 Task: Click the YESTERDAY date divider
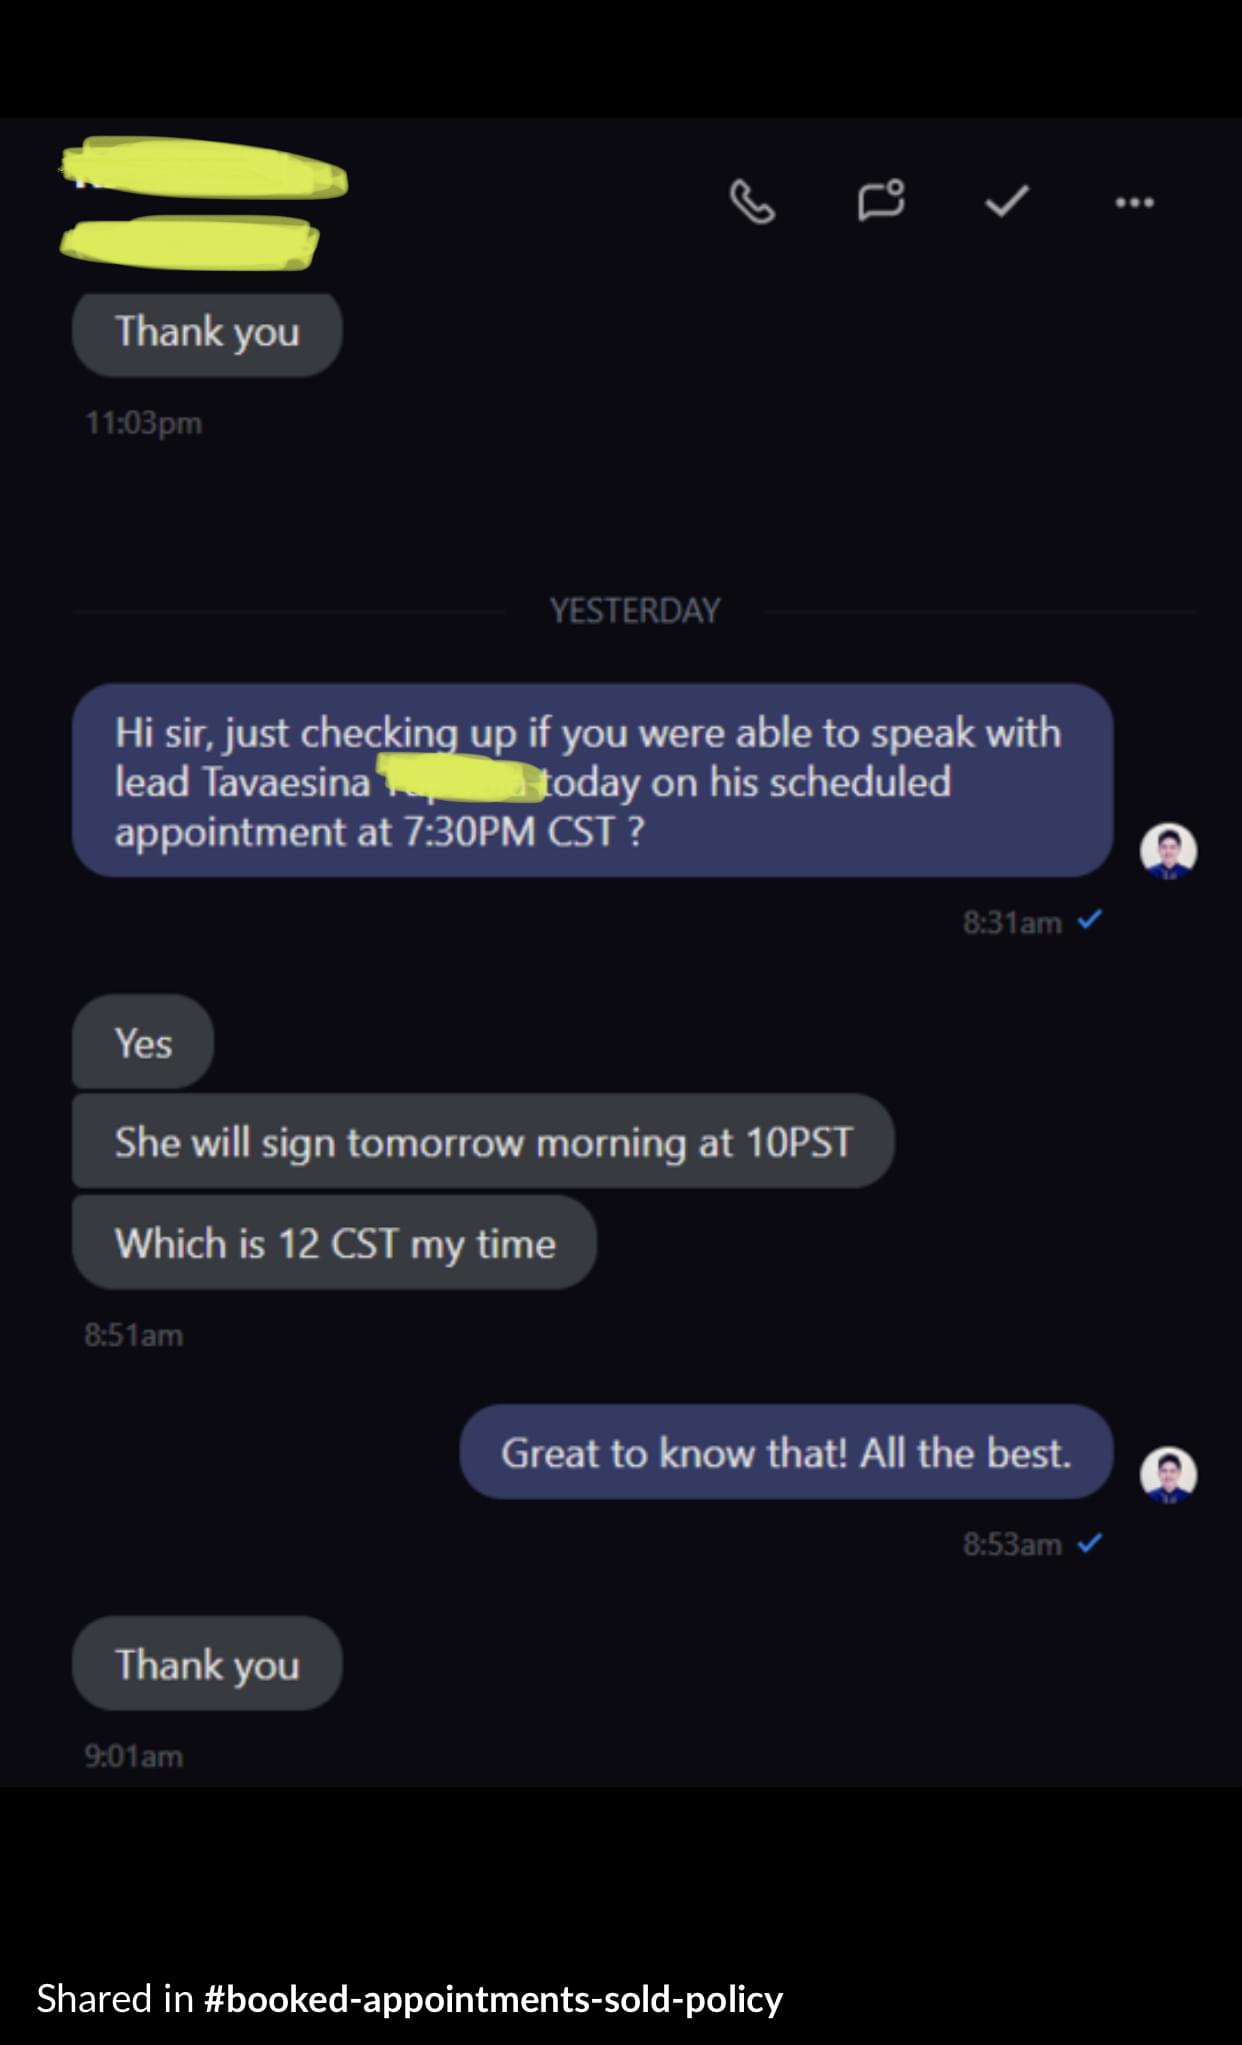click(635, 610)
